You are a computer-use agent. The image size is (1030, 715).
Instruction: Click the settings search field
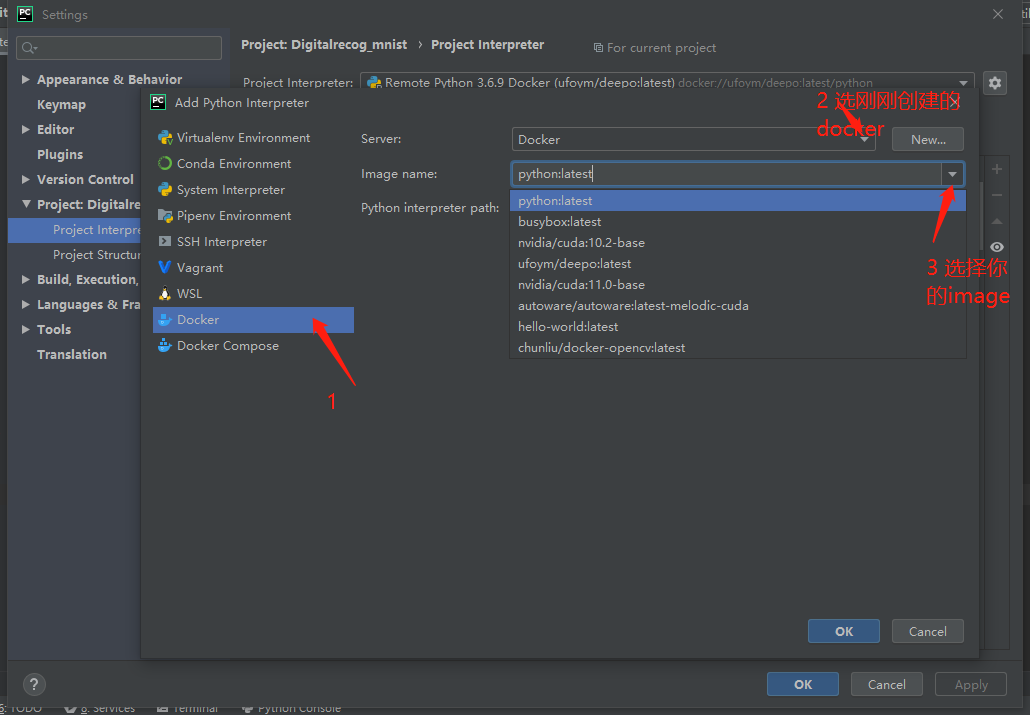tap(119, 48)
